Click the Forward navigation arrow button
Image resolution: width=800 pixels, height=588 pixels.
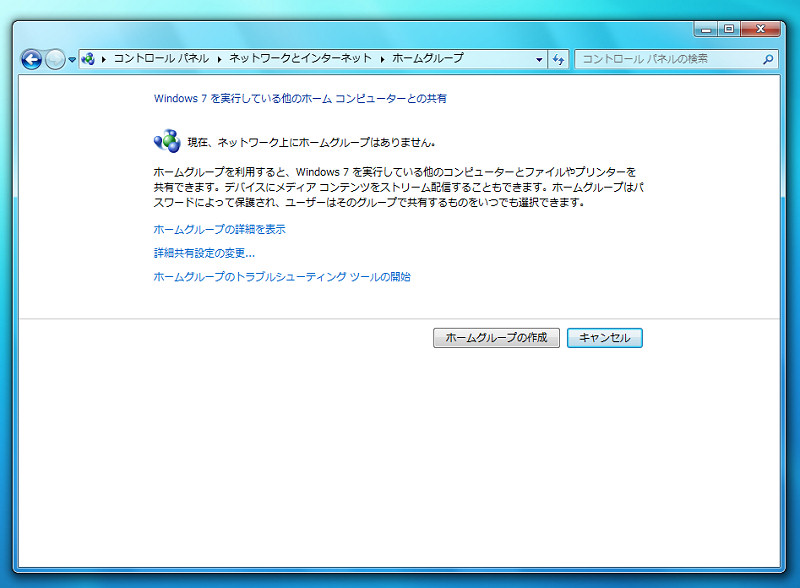click(55, 60)
